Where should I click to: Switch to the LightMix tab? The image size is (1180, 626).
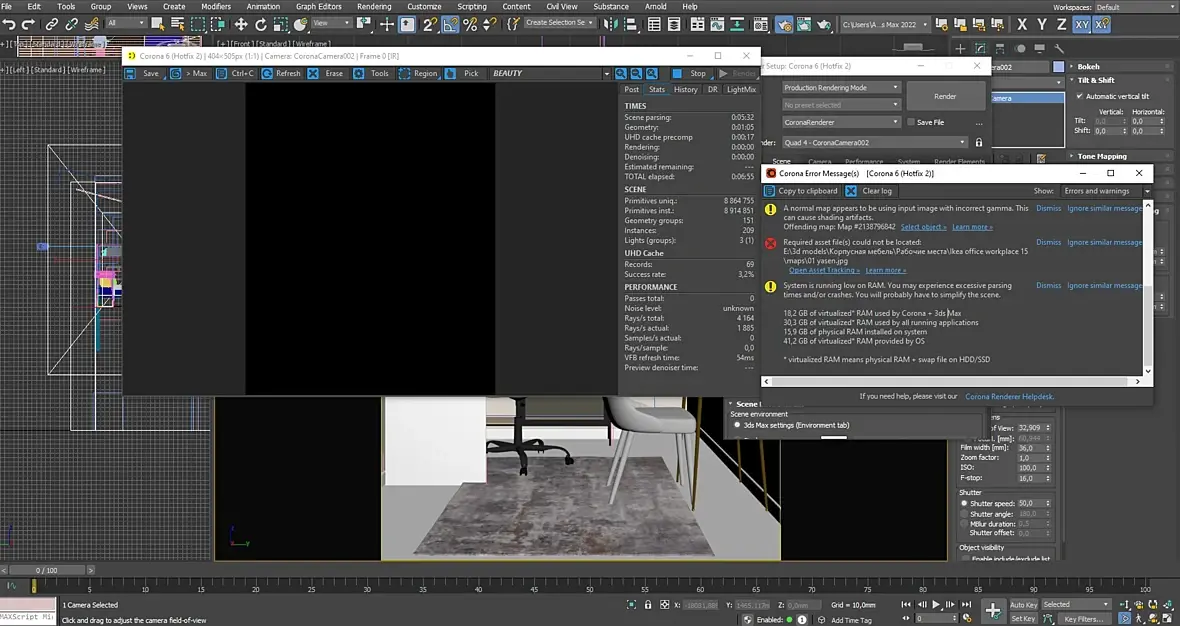click(741, 90)
